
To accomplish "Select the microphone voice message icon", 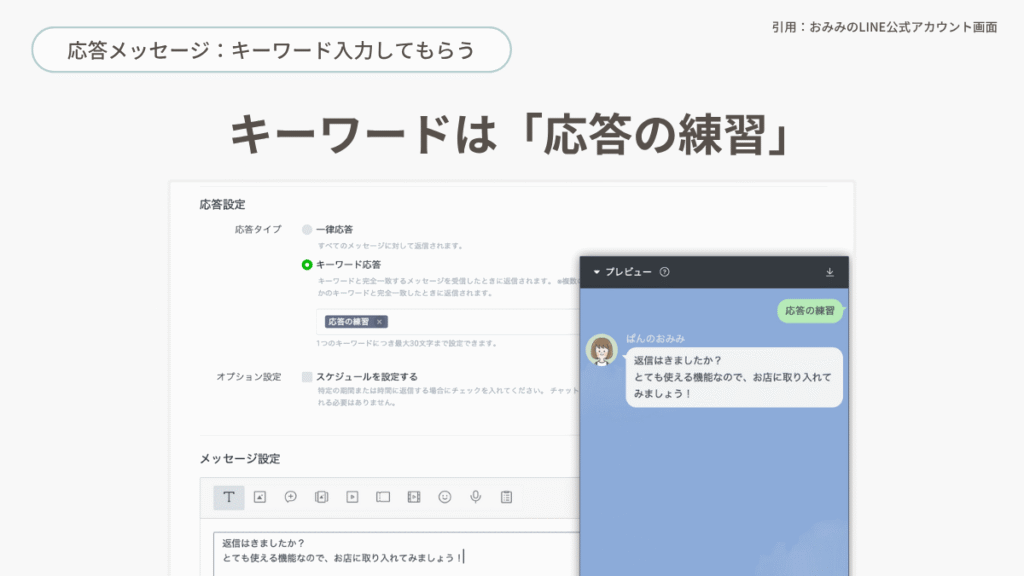I will [x=476, y=496].
